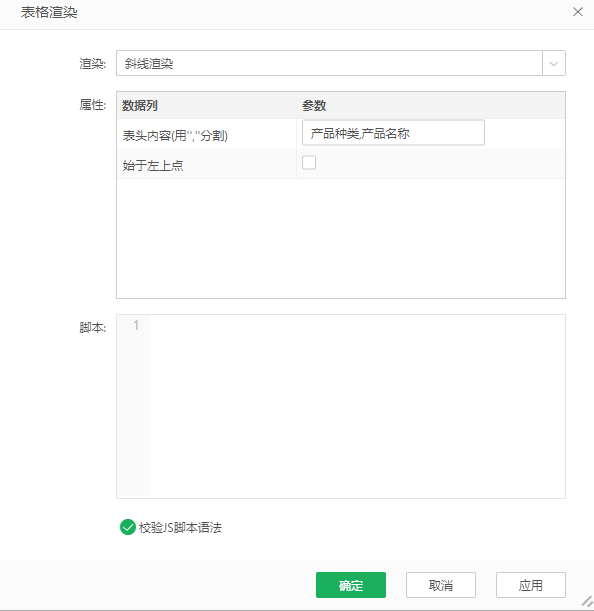Click the 校验JS脚本语法 text label
Screen dimensions: 594x611
pos(180,528)
